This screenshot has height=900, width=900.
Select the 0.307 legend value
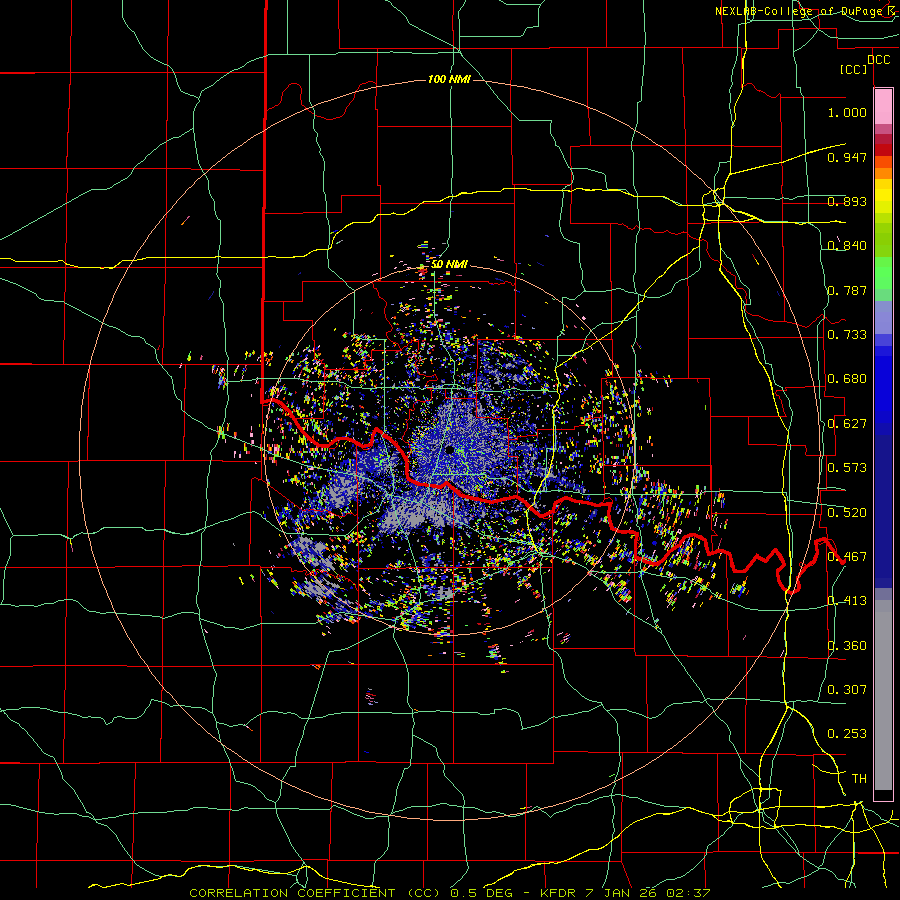[847, 690]
